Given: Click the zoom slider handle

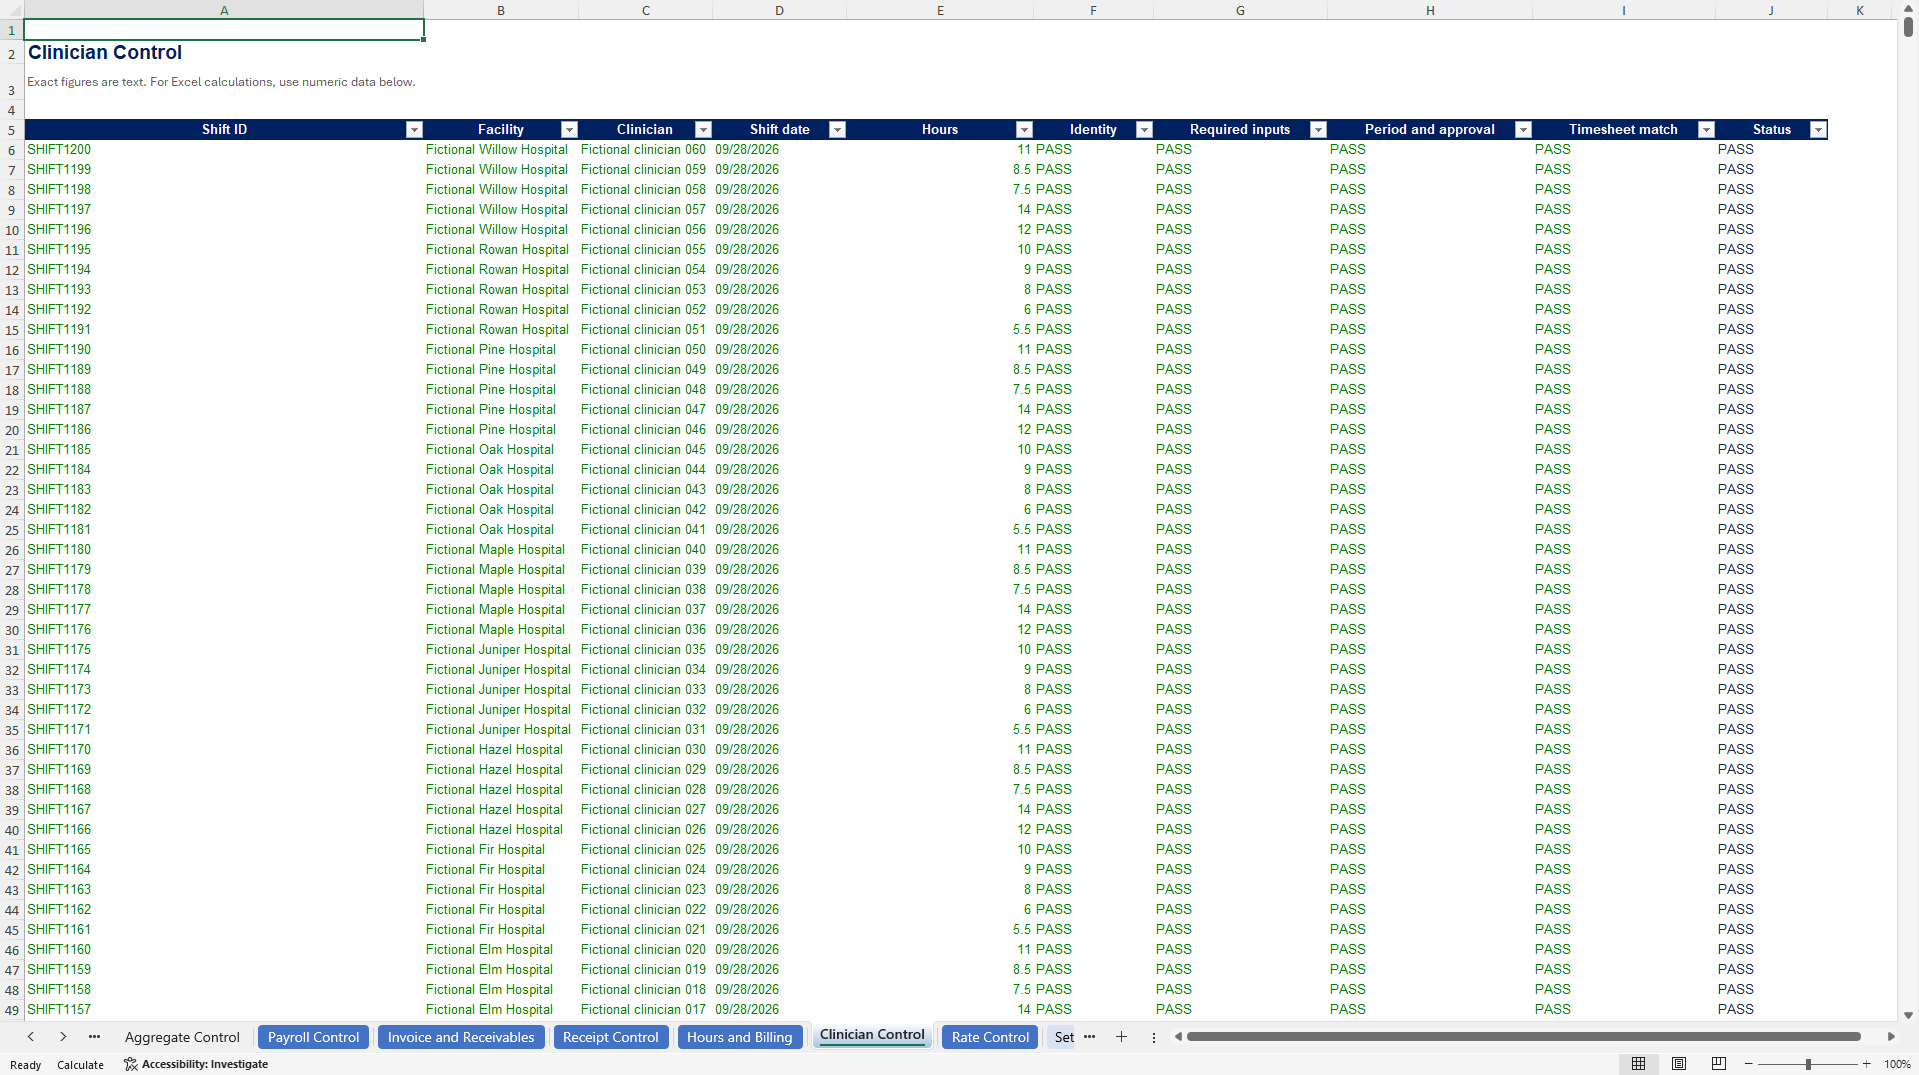Looking at the screenshot, I should (x=1808, y=1064).
